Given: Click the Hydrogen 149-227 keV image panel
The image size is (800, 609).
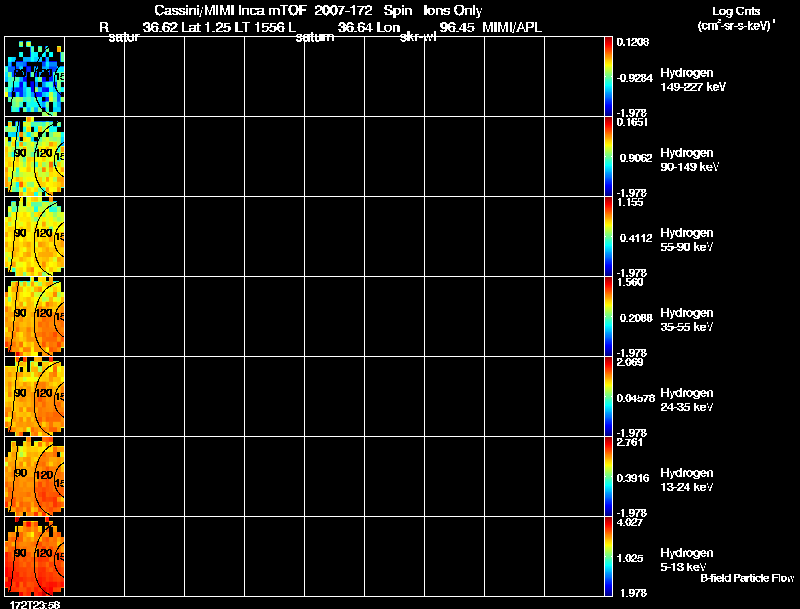Looking at the screenshot, I should click(35, 77).
